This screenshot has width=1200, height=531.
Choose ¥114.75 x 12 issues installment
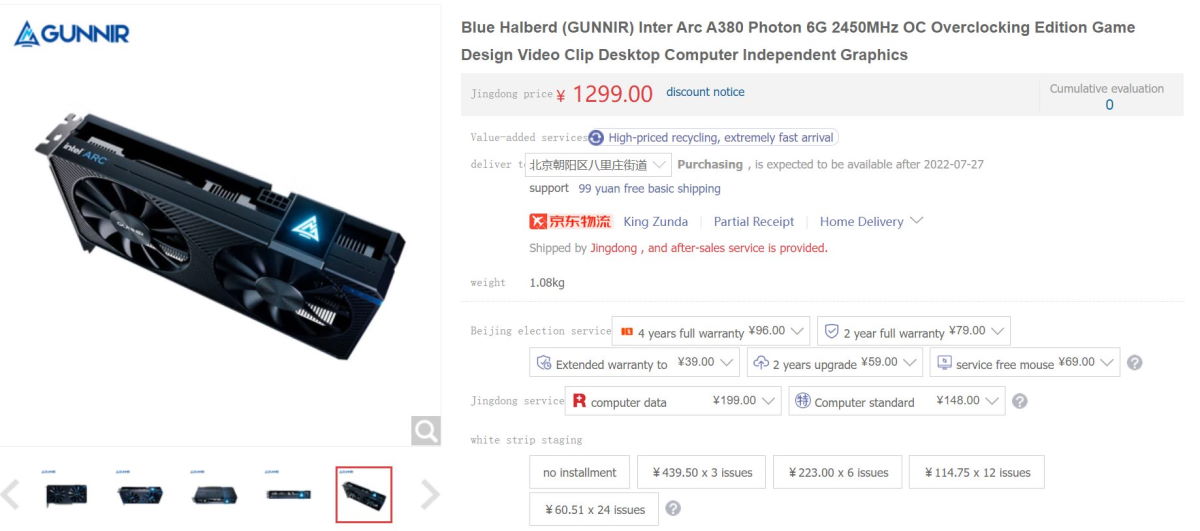coord(977,472)
